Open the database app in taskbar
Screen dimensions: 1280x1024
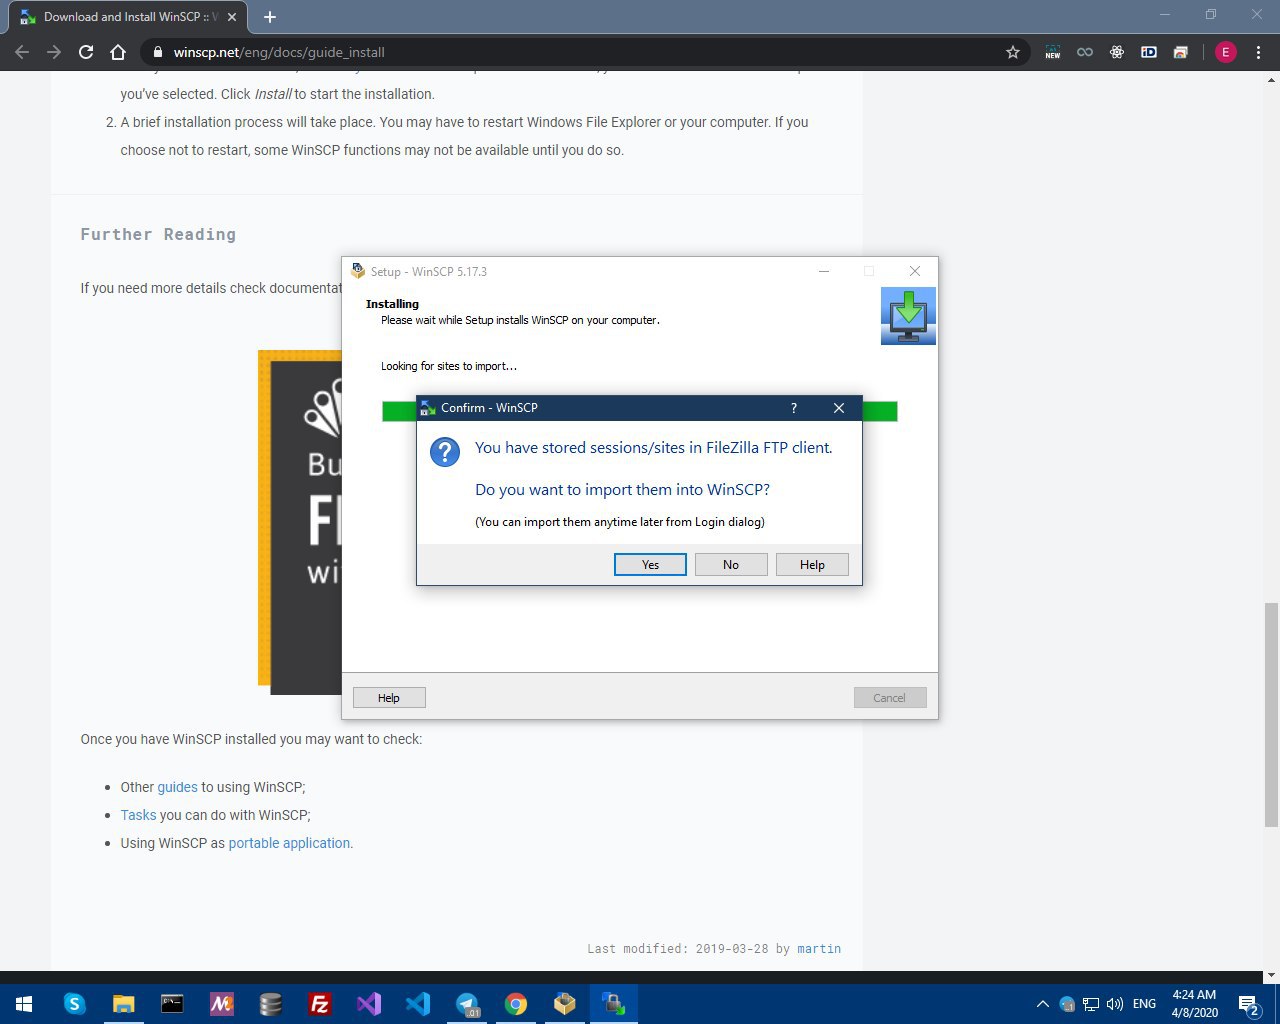pos(270,1003)
